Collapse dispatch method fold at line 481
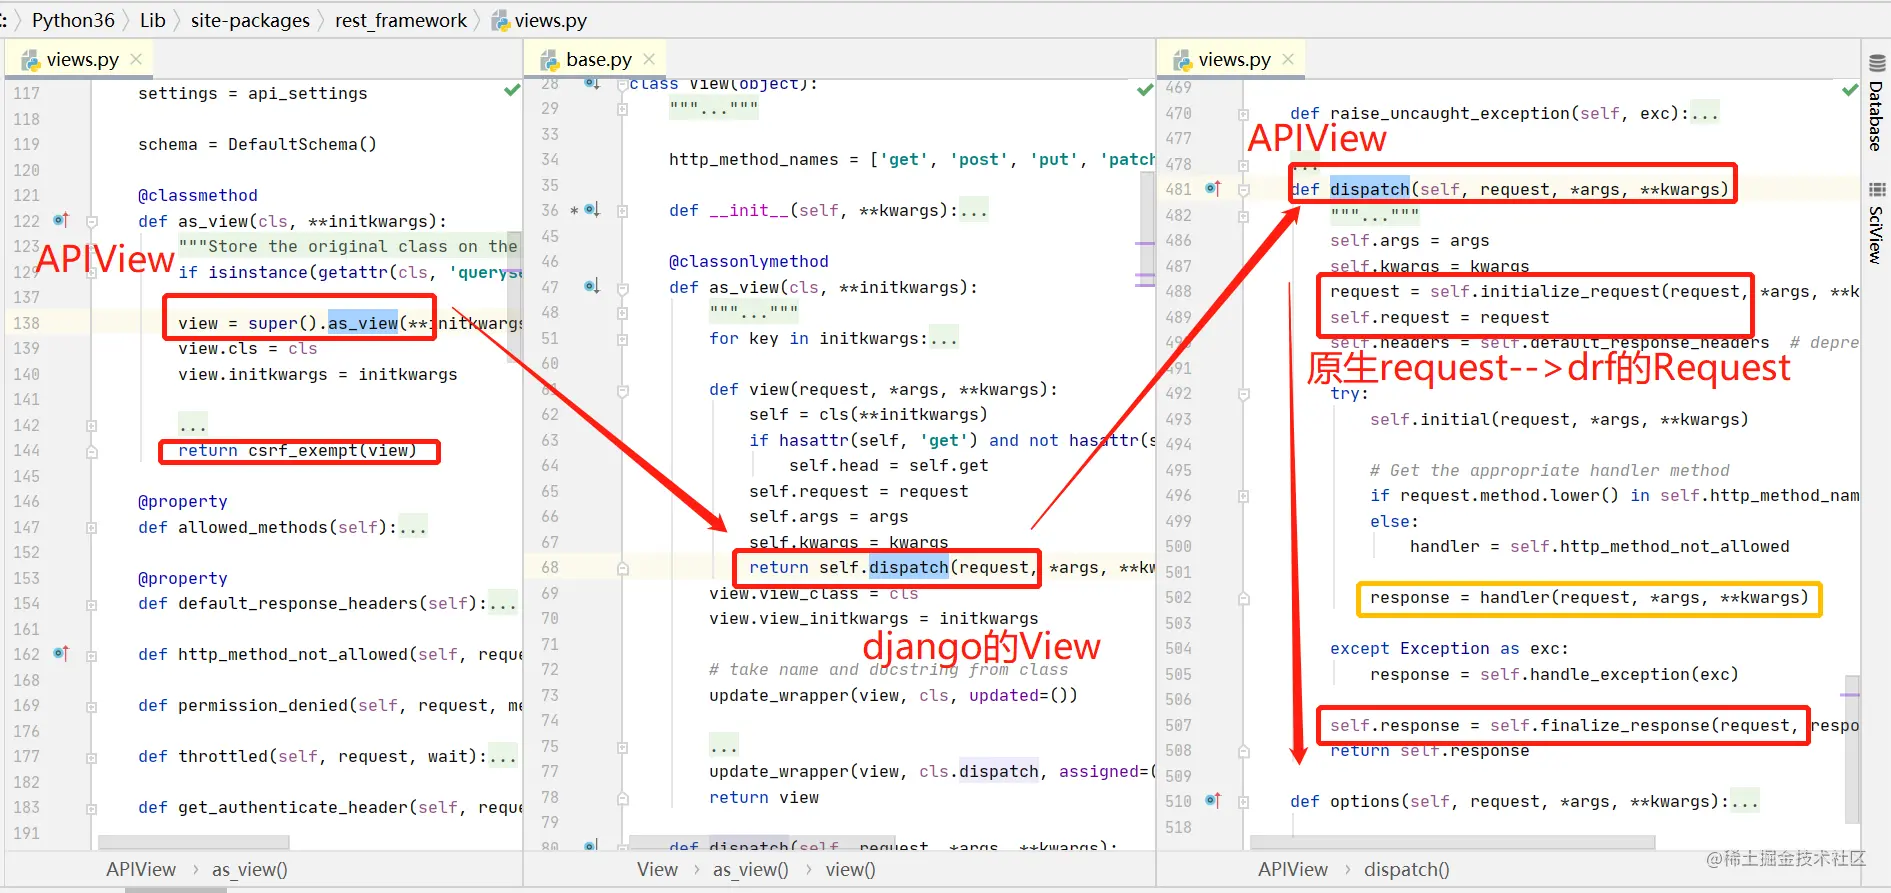Viewport: 1891px width, 893px height. 1244,189
